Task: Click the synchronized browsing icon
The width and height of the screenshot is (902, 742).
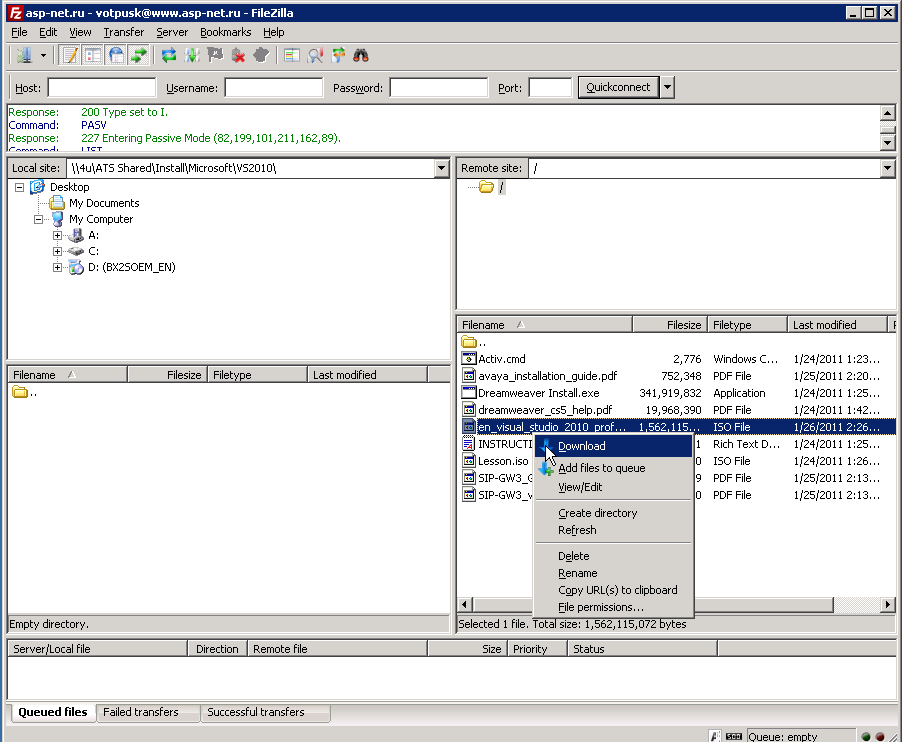Action: [338, 55]
